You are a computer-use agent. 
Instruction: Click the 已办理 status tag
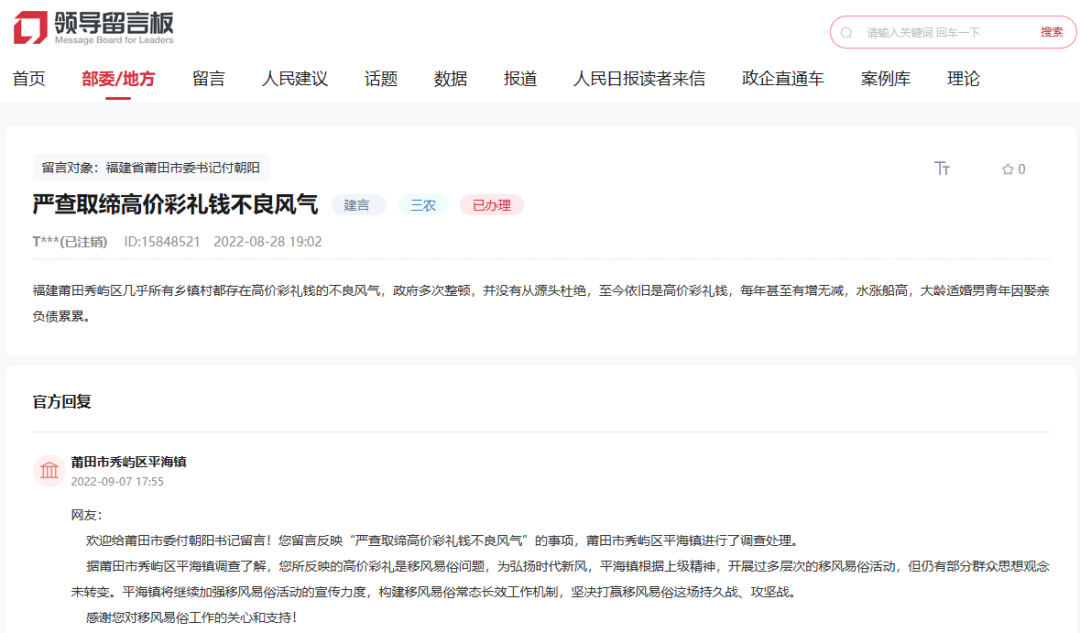pyautogui.click(x=491, y=204)
